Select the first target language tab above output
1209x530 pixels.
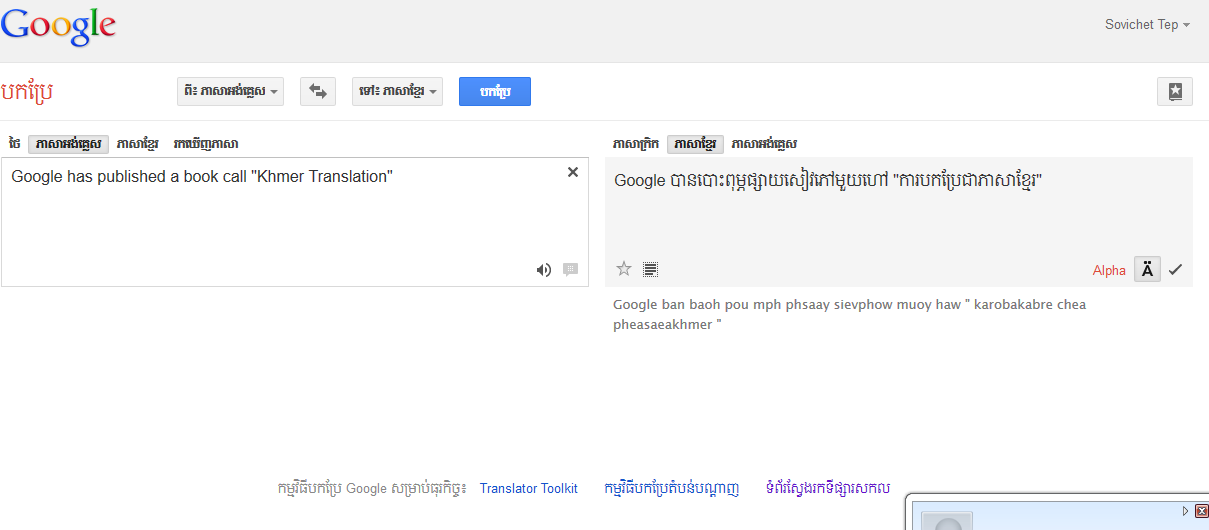coord(635,144)
